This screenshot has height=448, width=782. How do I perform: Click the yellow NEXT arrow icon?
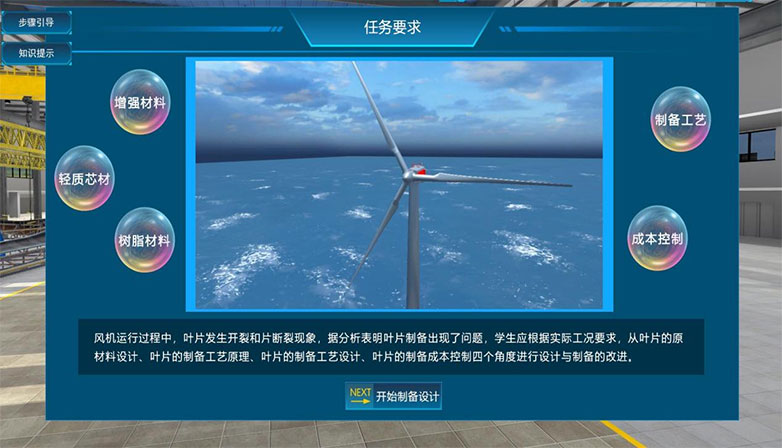360,396
